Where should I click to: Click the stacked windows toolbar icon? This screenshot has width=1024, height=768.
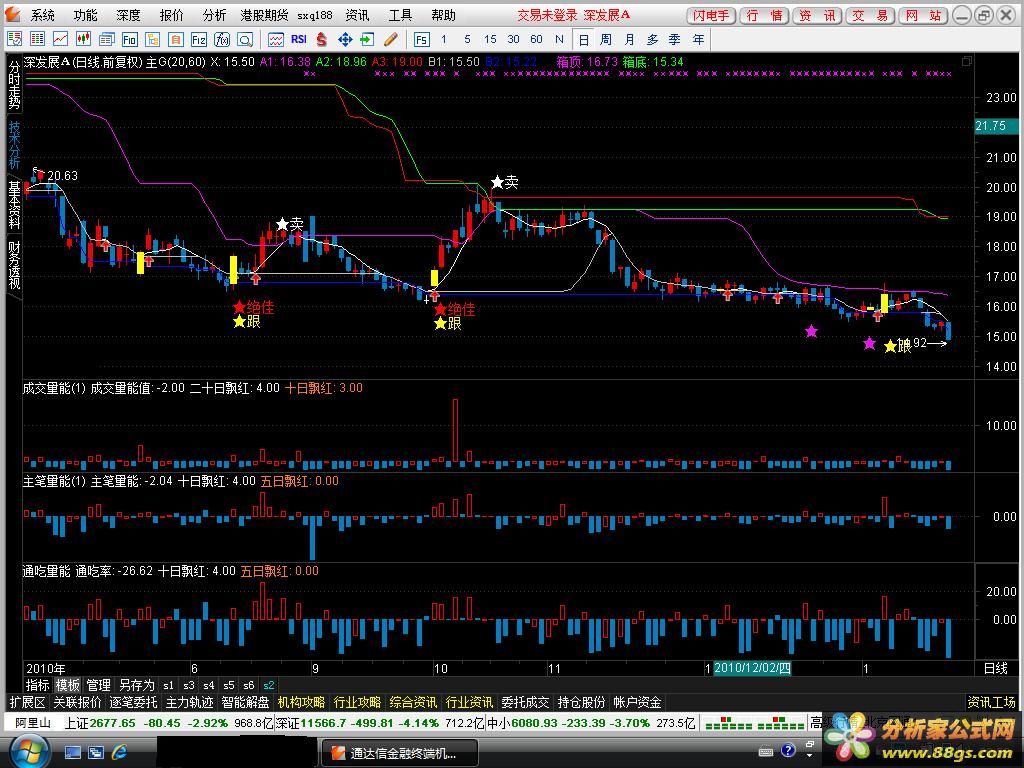(x=106, y=39)
